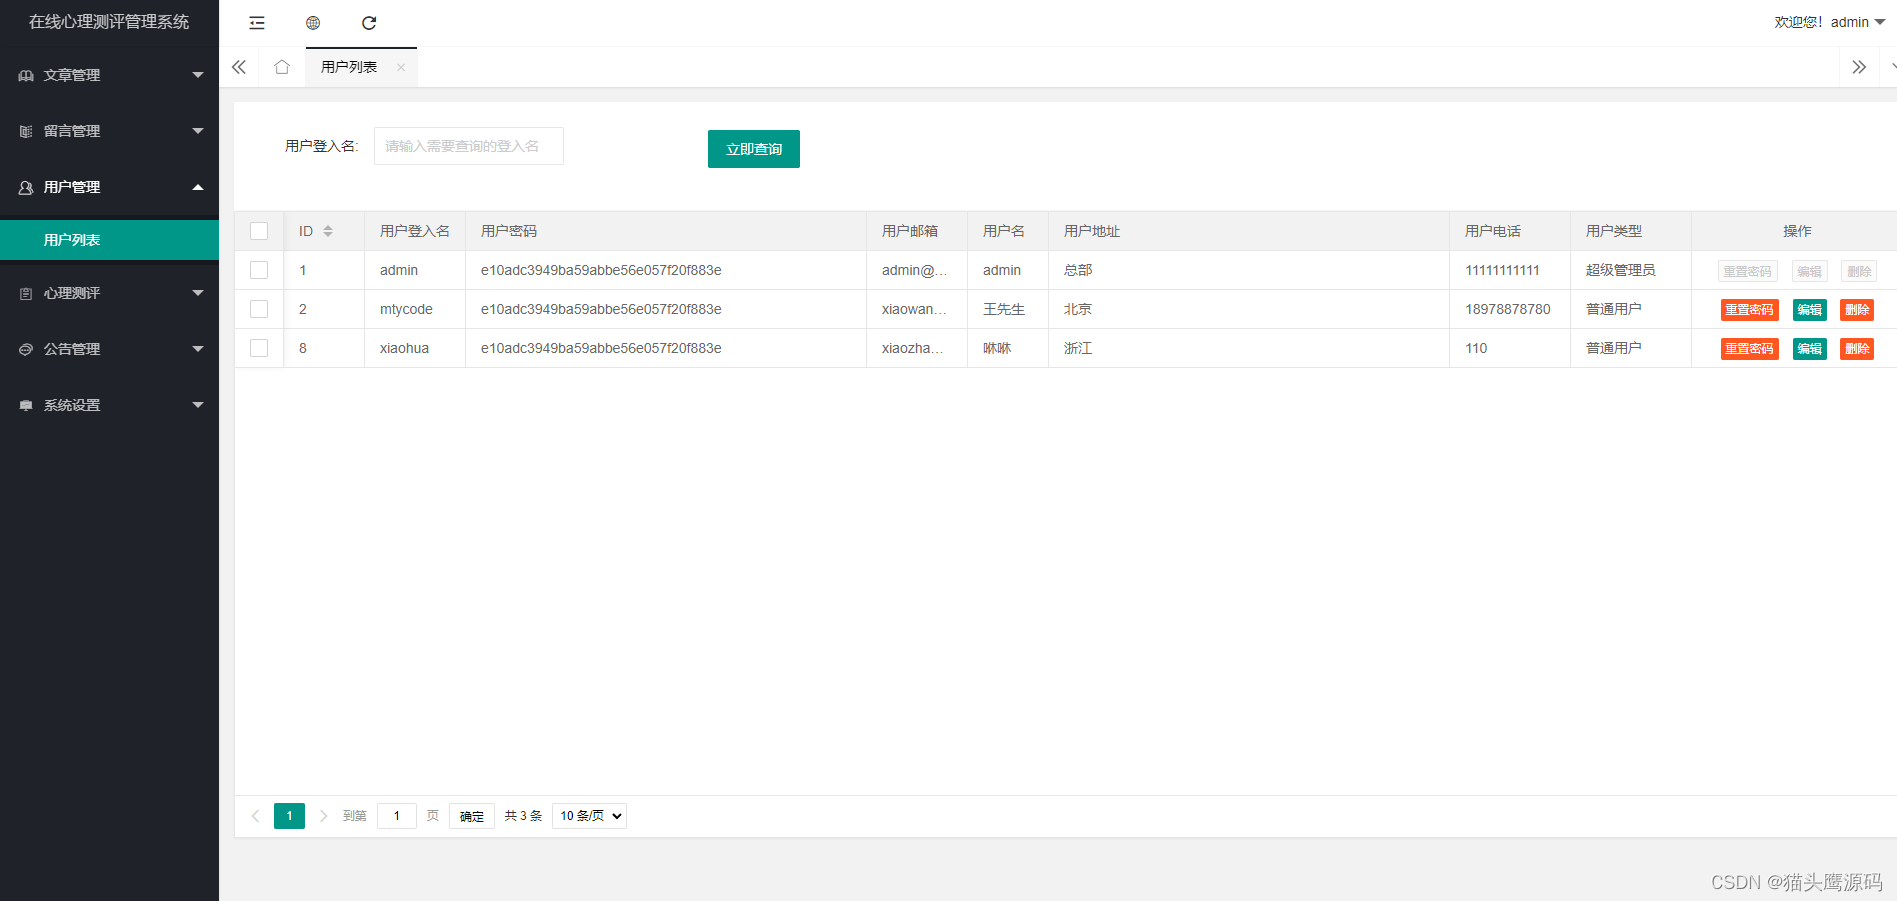This screenshot has width=1897, height=901.
Task: Expand the 系统设置 menu arrow
Action: [x=198, y=405]
